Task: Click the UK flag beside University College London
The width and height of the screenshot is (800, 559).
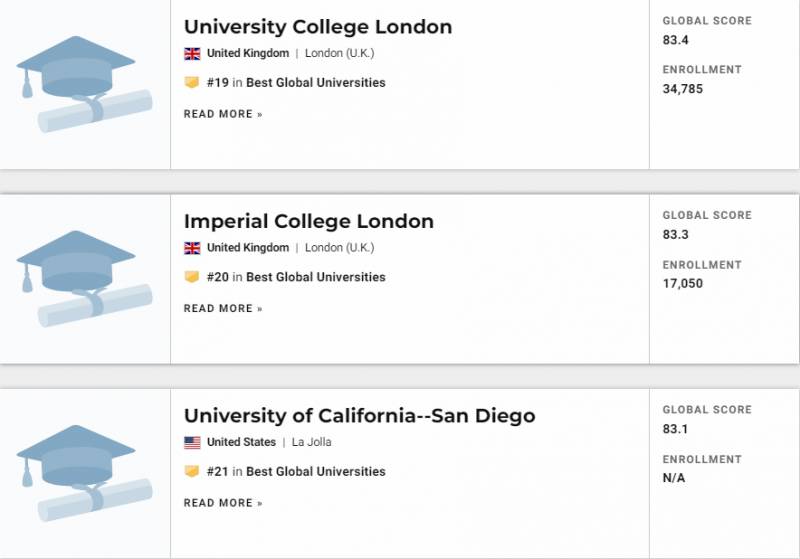Action: tap(192, 53)
